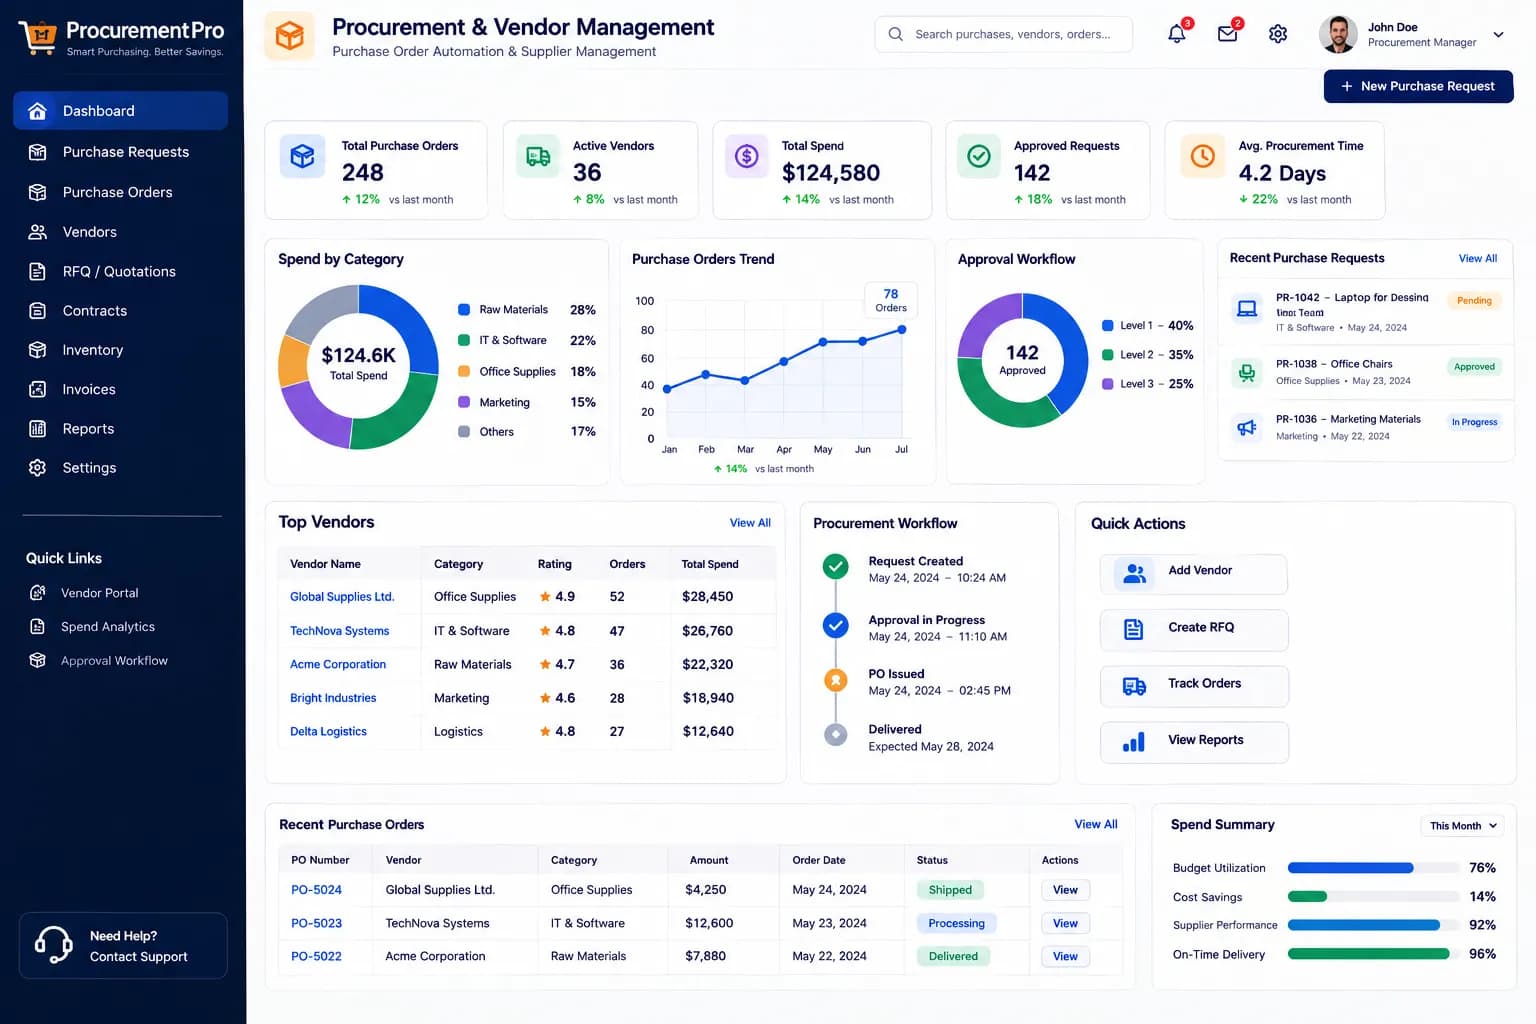
Task: Open the Spend Analytics quick link
Action: click(108, 627)
